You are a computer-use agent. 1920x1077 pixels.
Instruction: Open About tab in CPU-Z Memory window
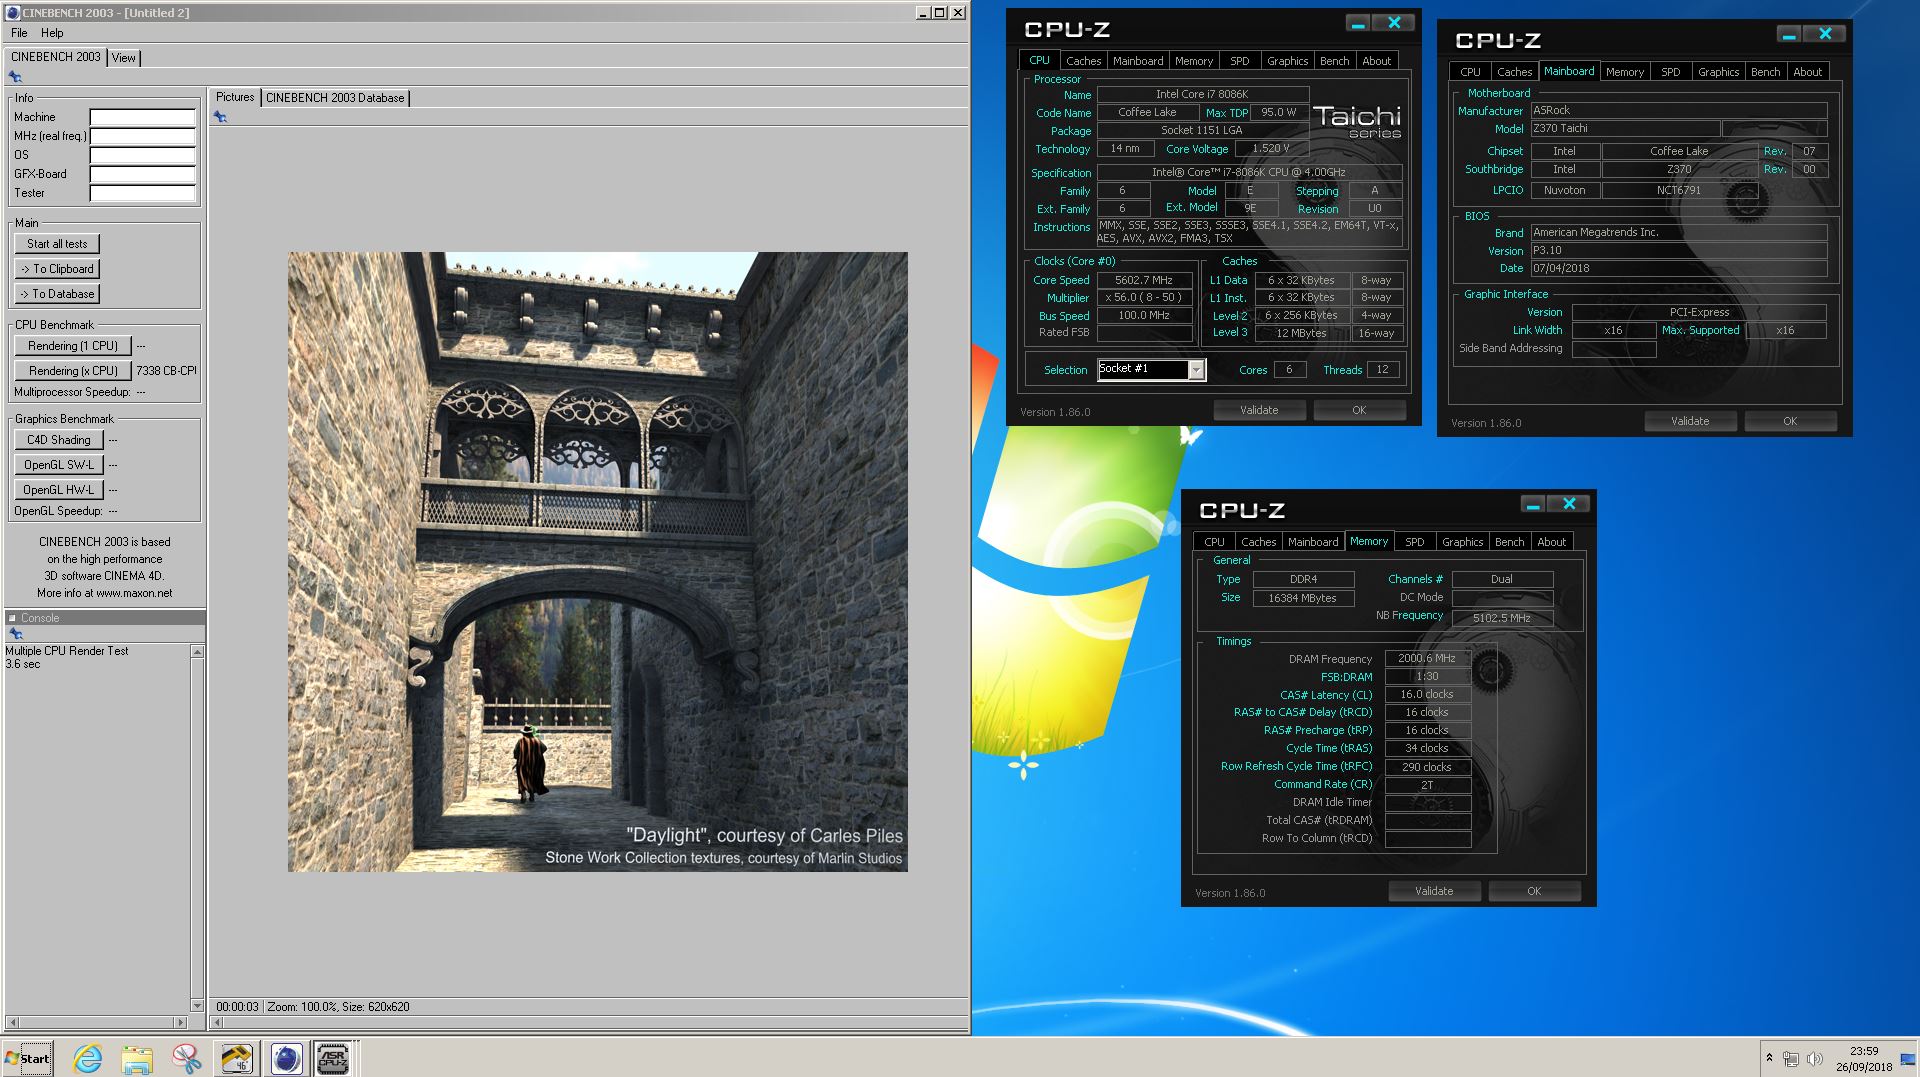coord(1551,542)
